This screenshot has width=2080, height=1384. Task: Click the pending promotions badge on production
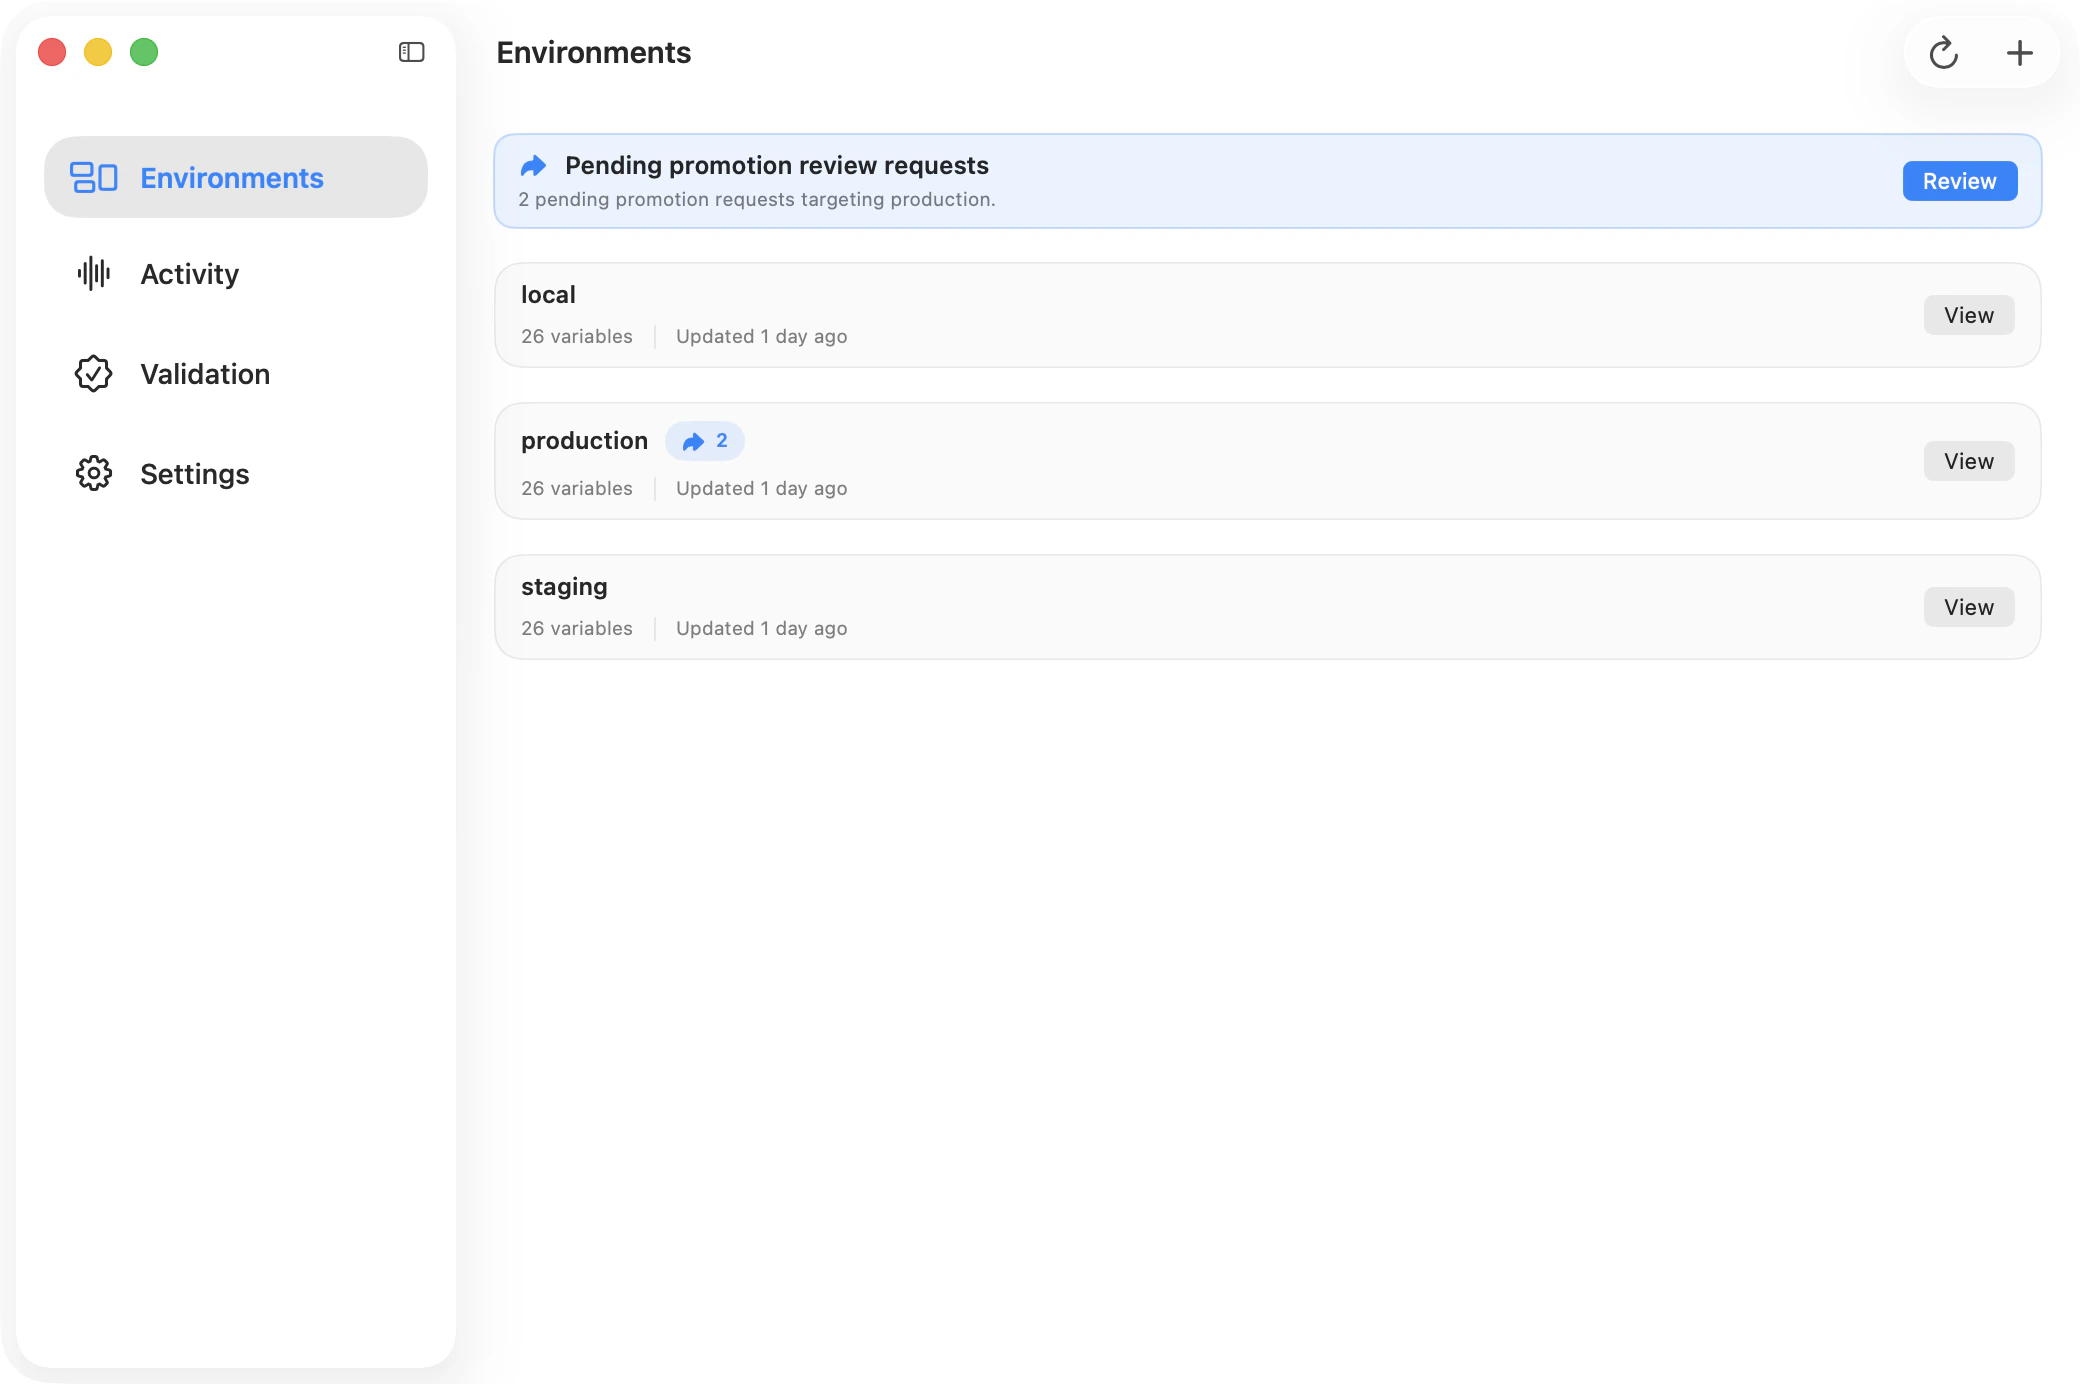[705, 441]
